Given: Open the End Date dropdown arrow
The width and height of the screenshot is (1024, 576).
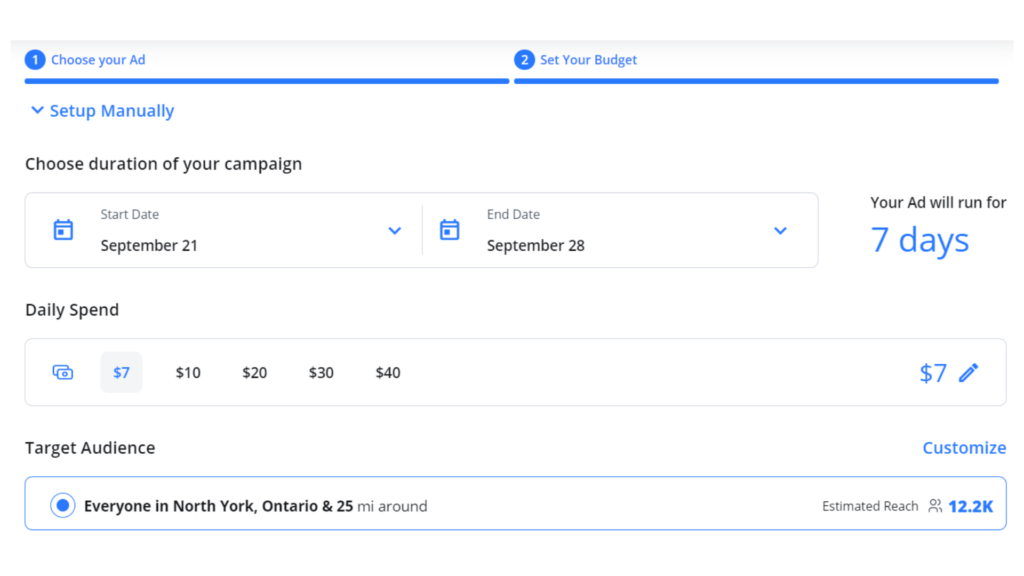Looking at the screenshot, I should tap(780, 231).
